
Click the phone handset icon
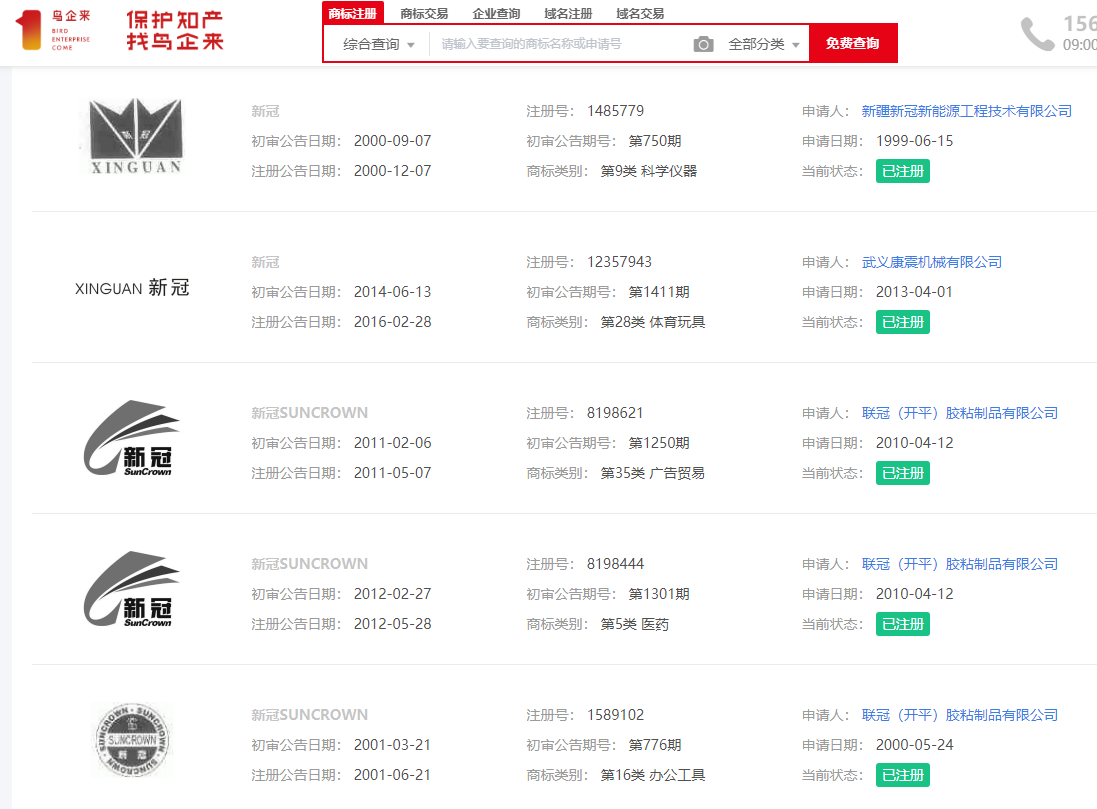click(1038, 34)
